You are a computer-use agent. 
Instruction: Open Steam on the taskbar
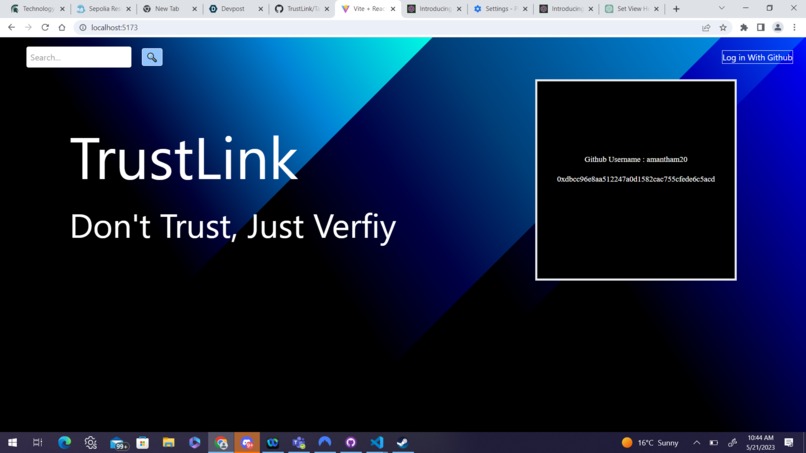(402, 442)
